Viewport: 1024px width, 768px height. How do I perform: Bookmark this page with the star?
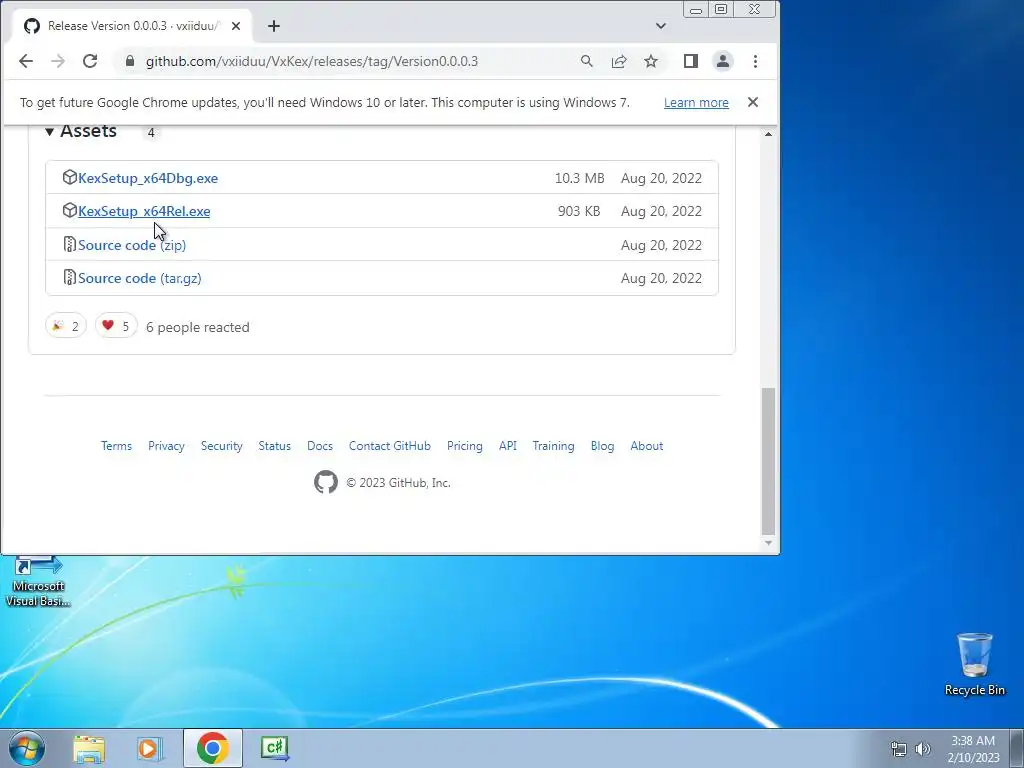(651, 61)
